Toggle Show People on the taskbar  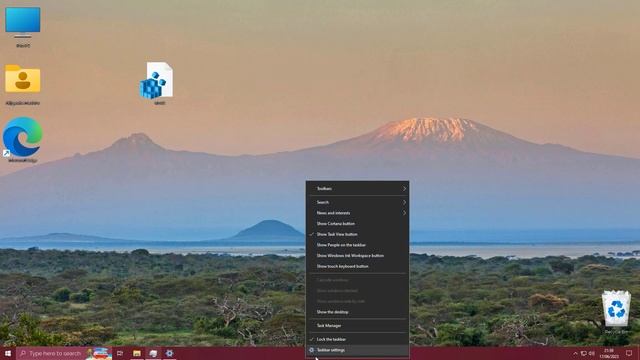pyautogui.click(x=357, y=245)
